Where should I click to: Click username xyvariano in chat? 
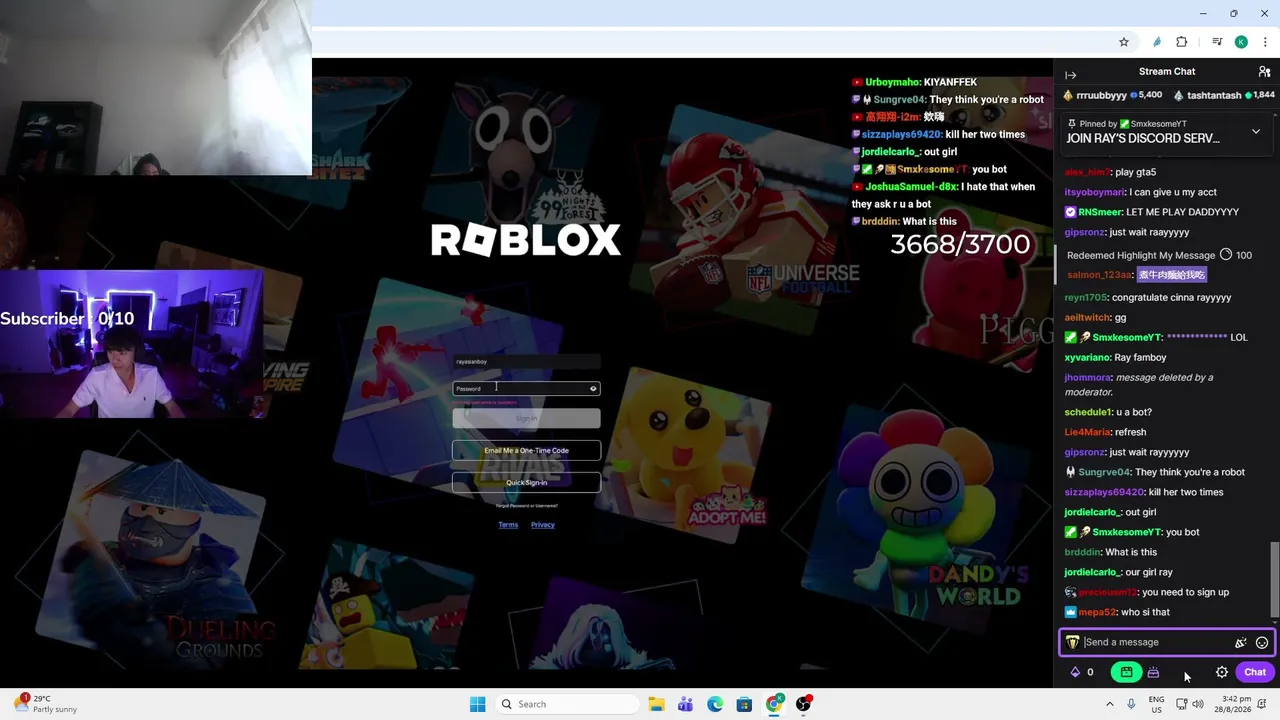(1089, 357)
